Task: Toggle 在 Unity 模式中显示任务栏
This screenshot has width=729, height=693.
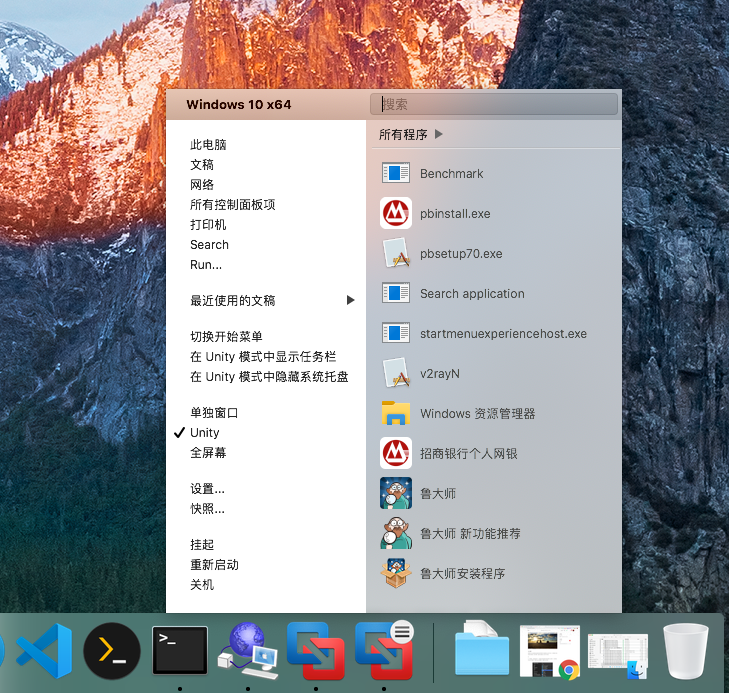Action: coord(263,356)
